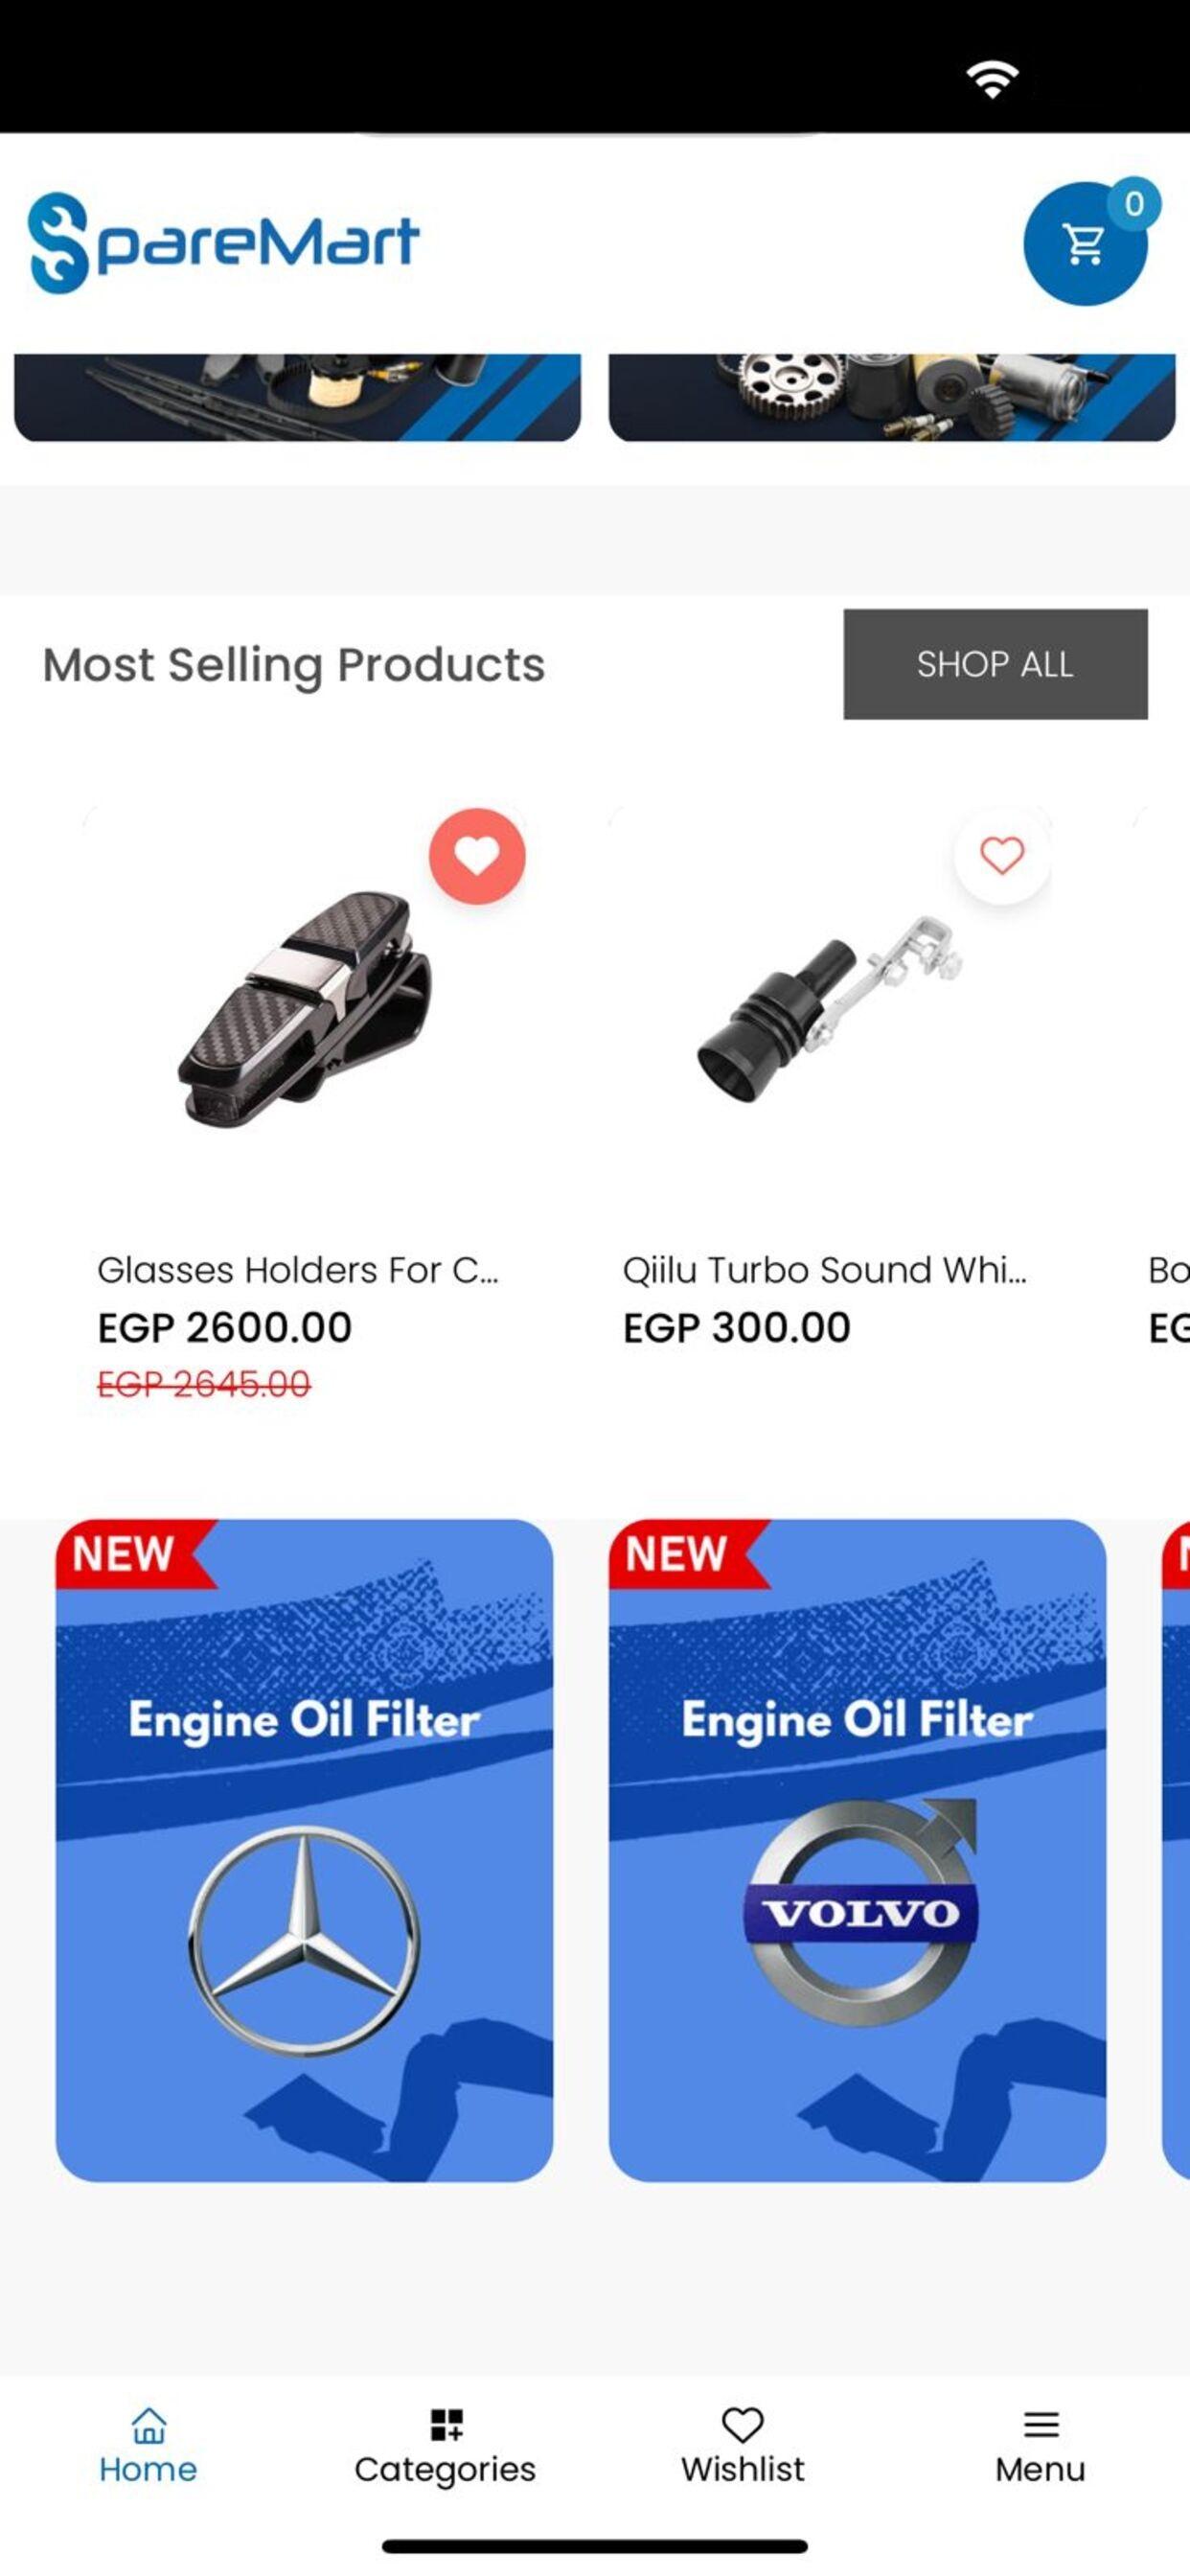This screenshot has width=1190, height=2576.
Task: Open the Qiilu Turbo Sound Whi... product title
Action: 825,1270
